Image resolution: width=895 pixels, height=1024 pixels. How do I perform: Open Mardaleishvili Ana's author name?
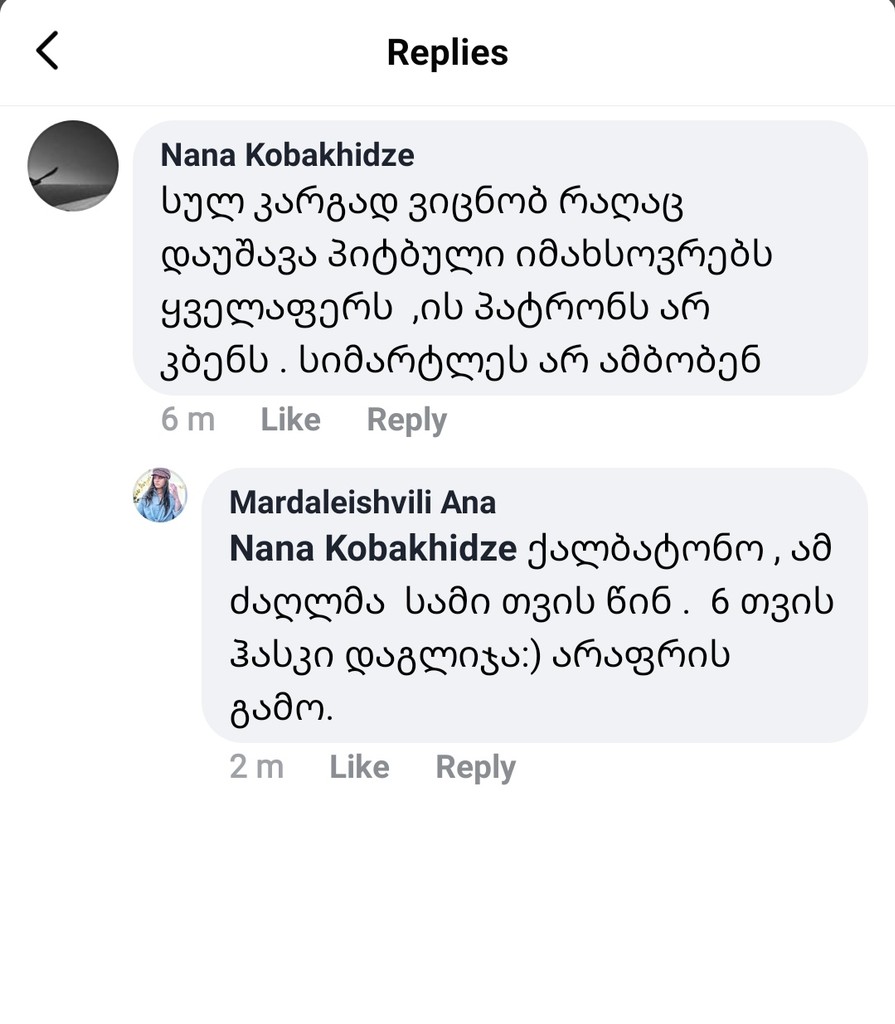(362, 502)
